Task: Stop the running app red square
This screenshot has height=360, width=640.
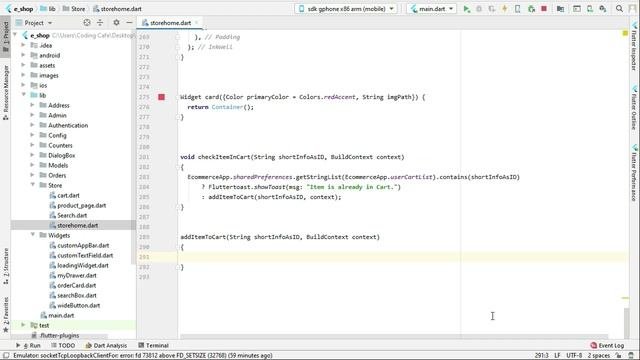Action: coord(544,9)
